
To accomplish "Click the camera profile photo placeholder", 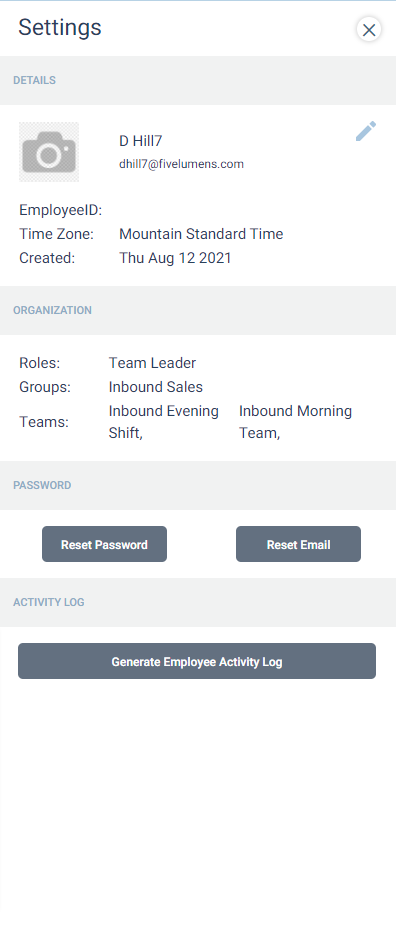I will [49, 152].
